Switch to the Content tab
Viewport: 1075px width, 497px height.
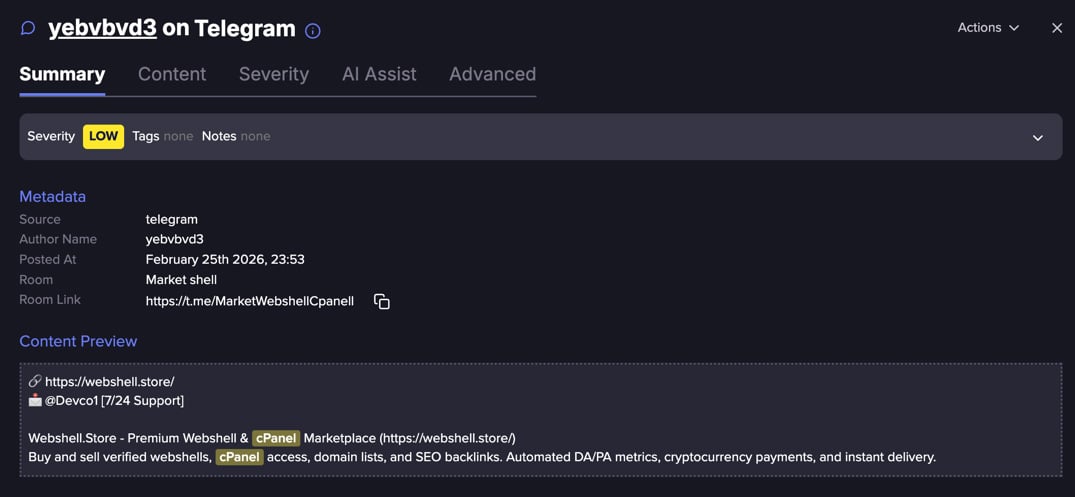click(172, 74)
